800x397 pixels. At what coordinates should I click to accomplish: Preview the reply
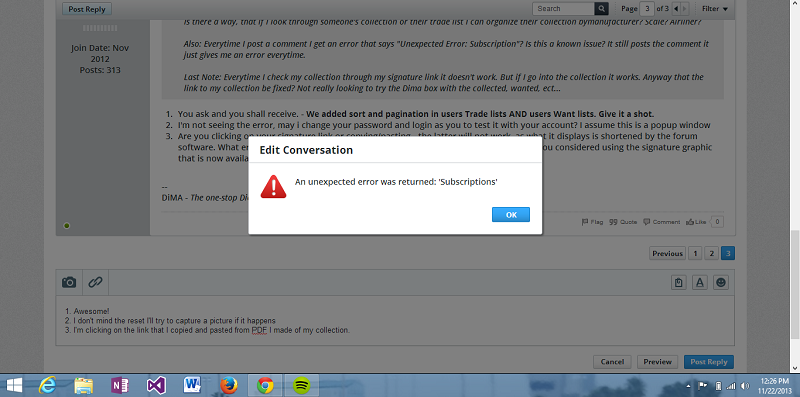coord(657,362)
